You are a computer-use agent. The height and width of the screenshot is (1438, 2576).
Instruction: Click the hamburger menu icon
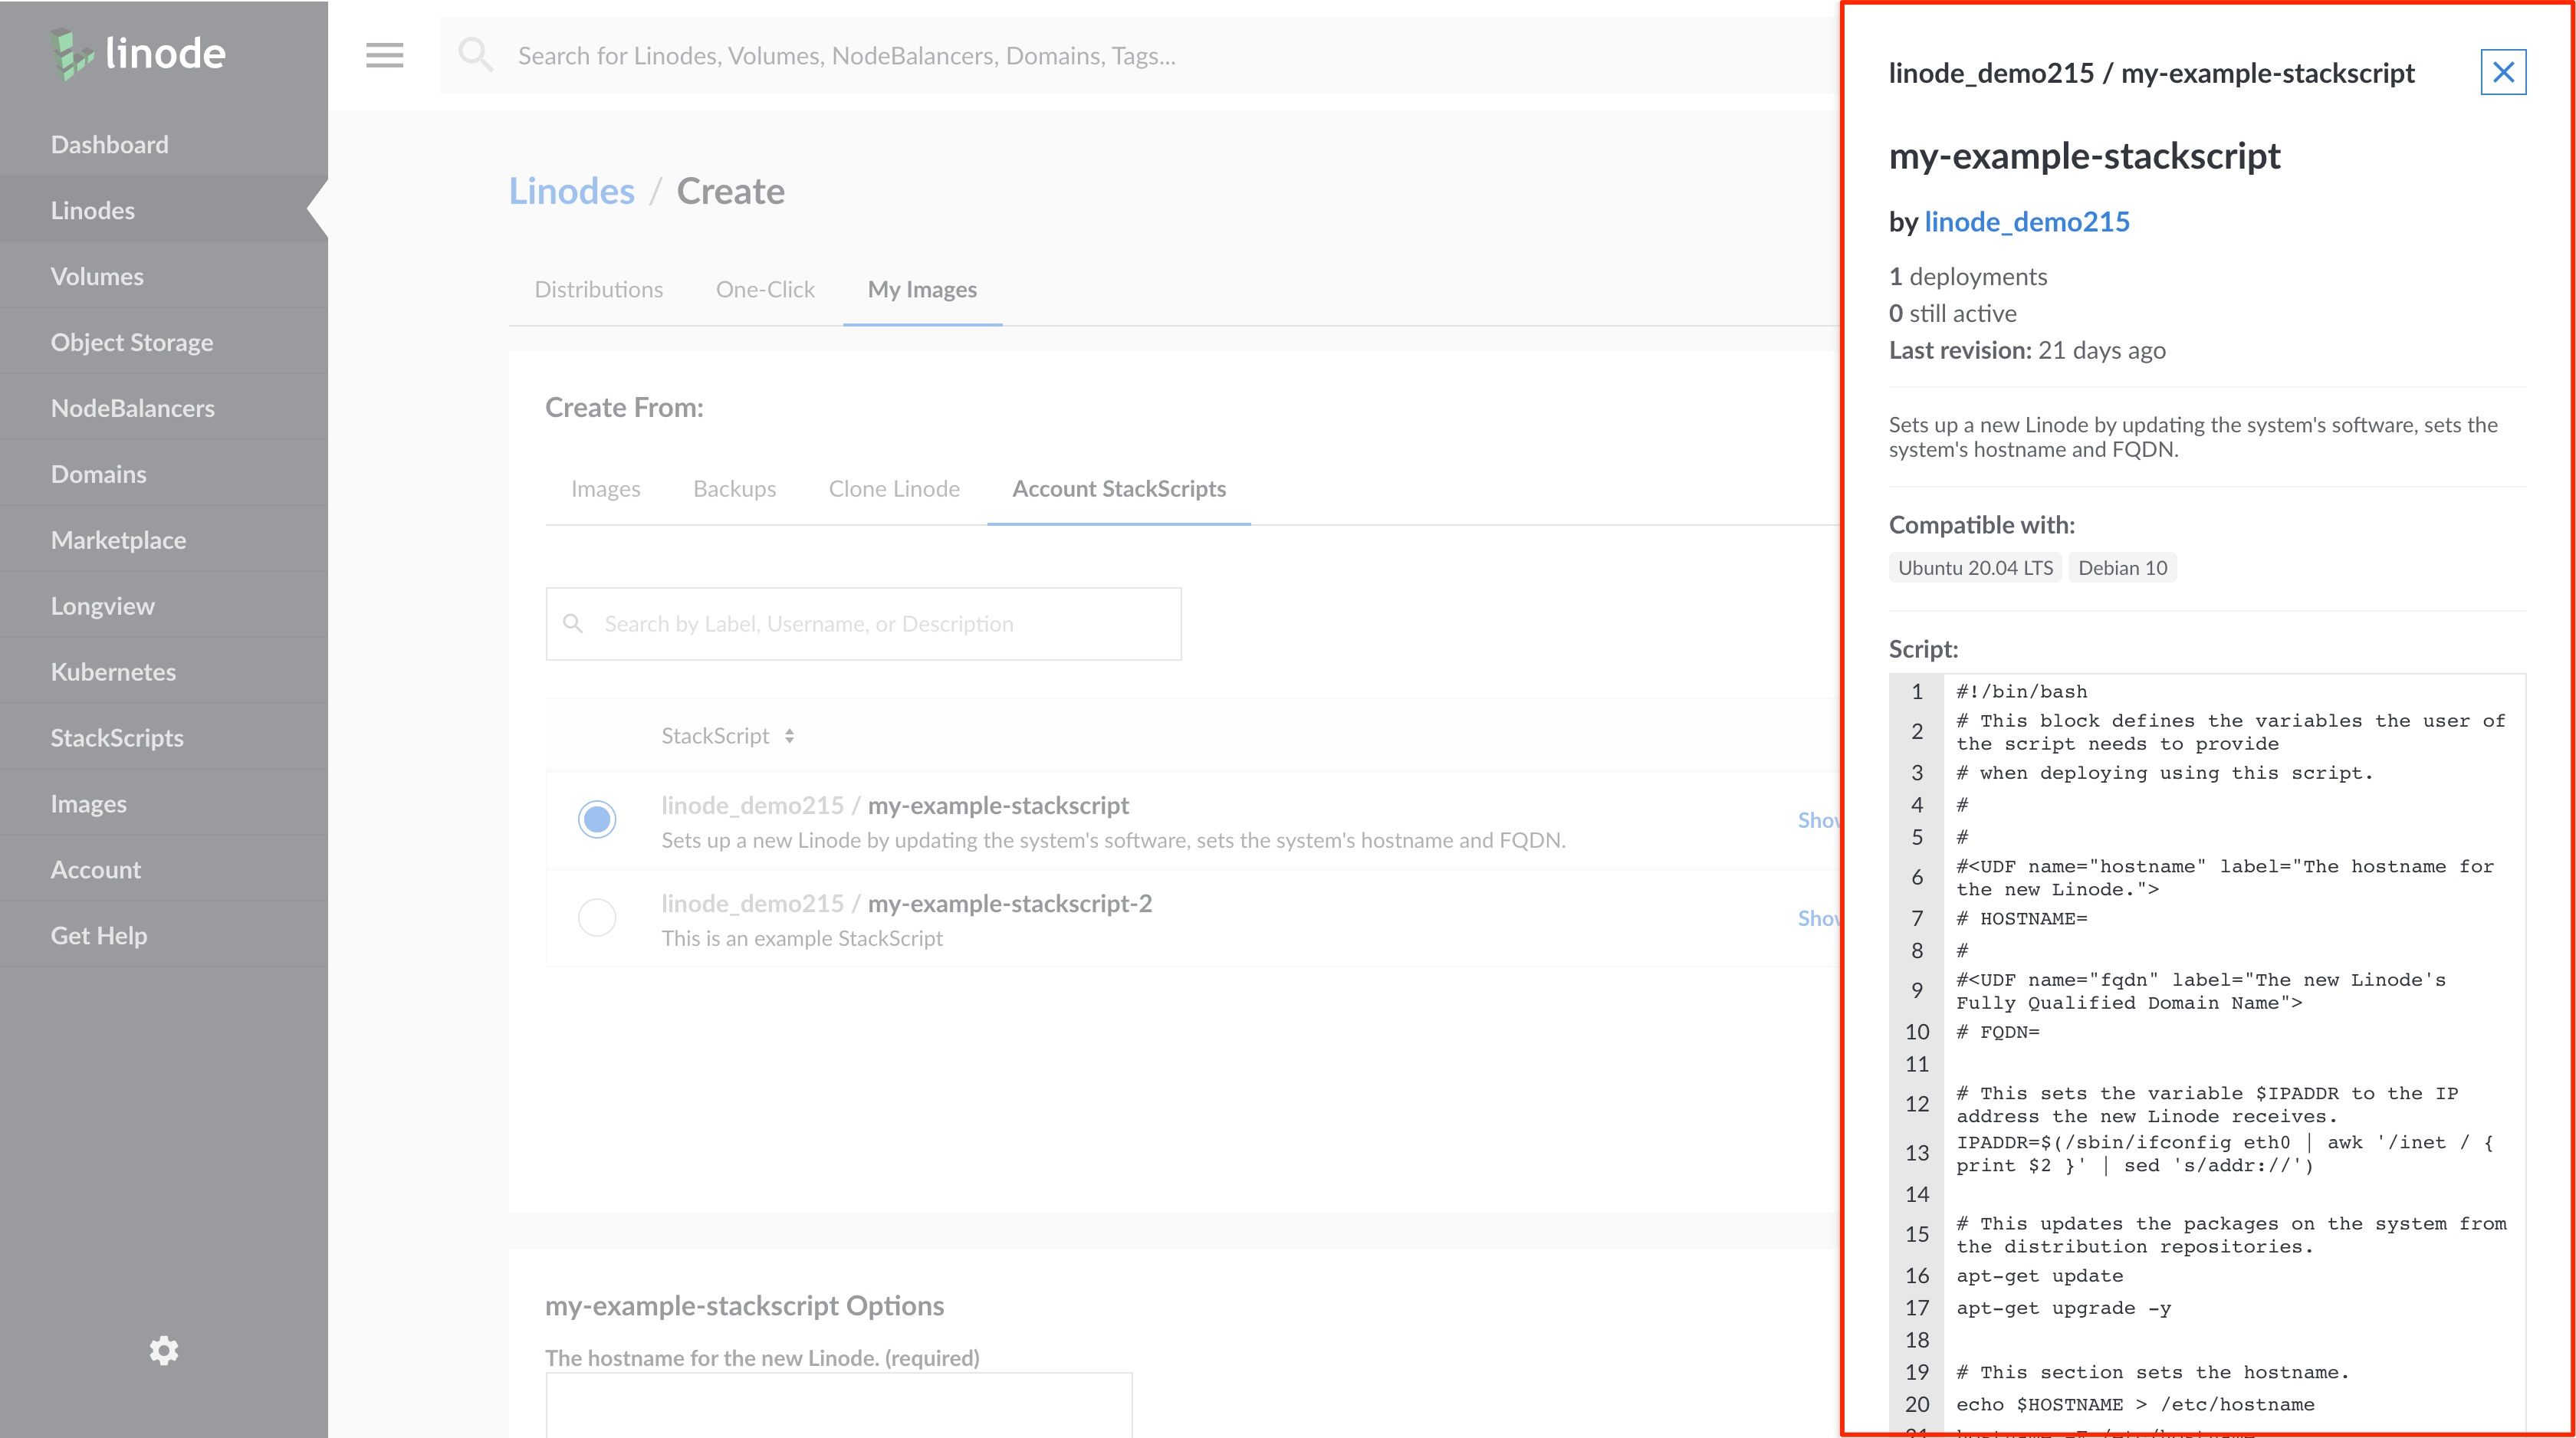pos(384,55)
